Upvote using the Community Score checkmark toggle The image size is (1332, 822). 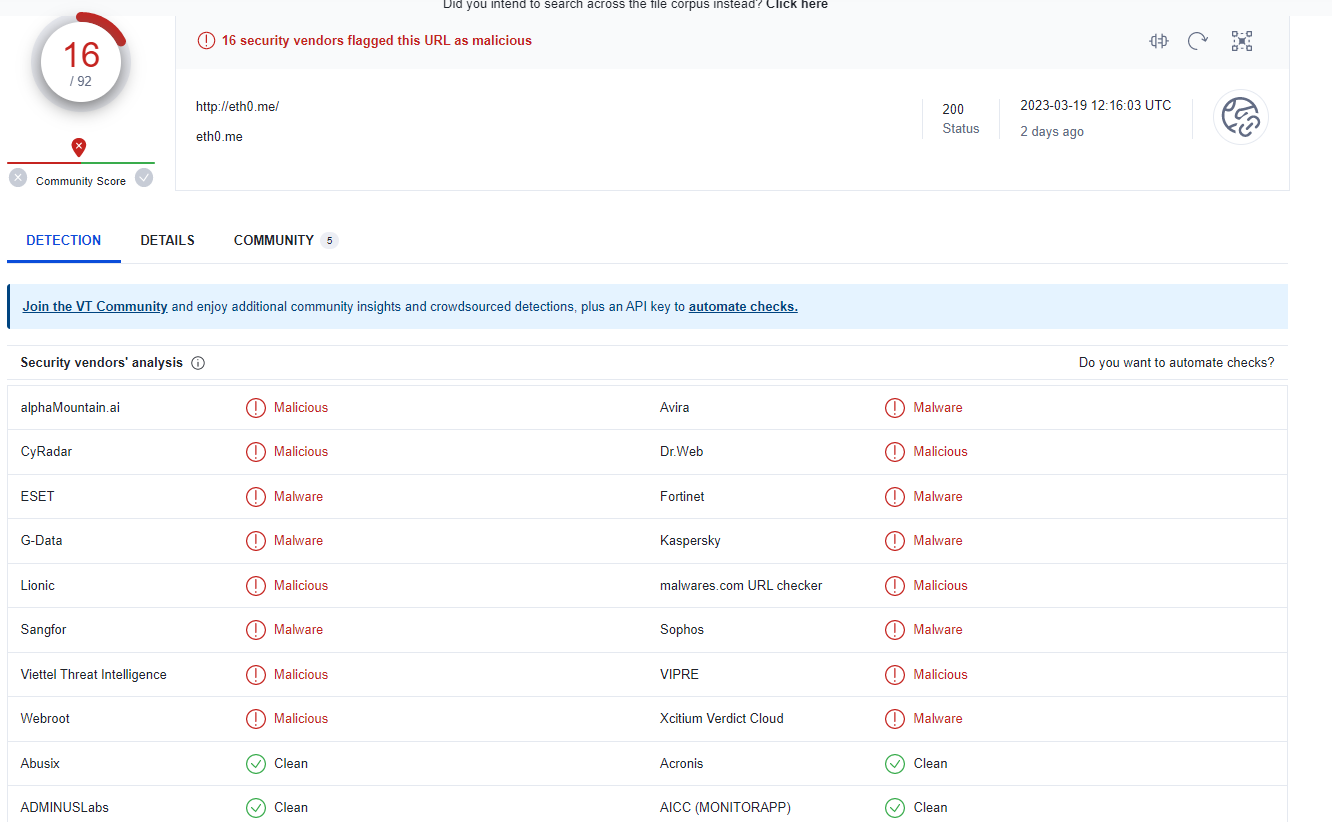[x=144, y=177]
